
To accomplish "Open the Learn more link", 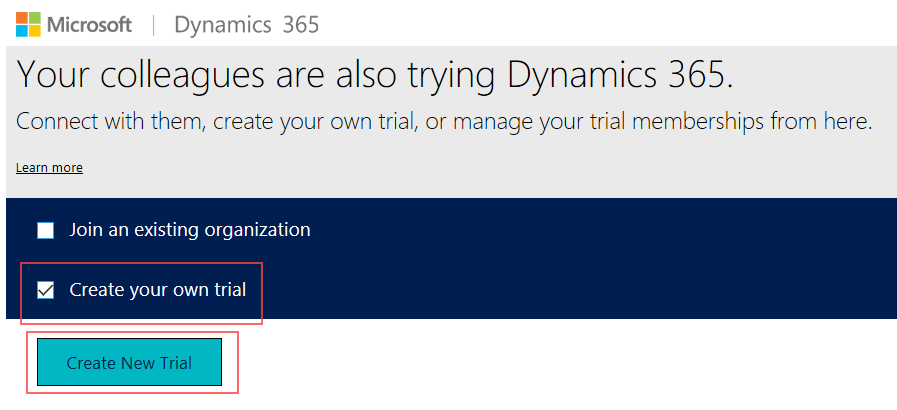I will (x=49, y=168).
